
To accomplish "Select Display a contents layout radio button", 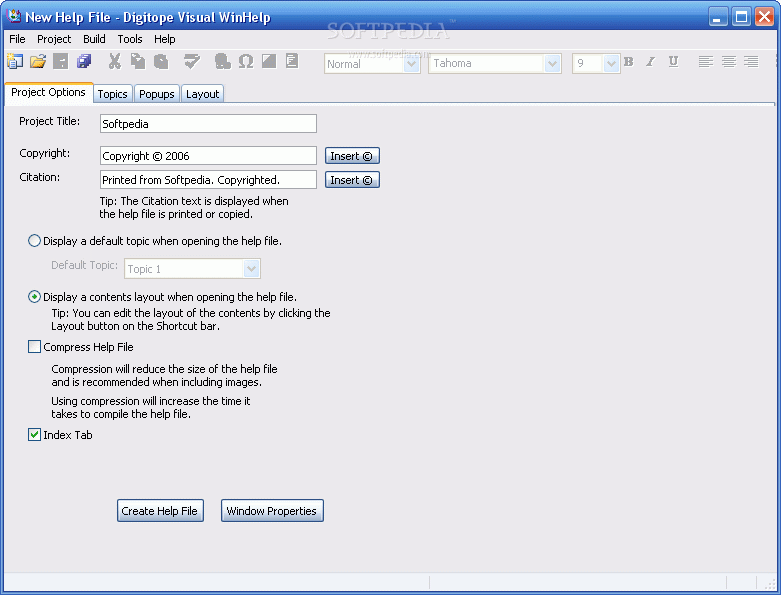I will [34, 297].
